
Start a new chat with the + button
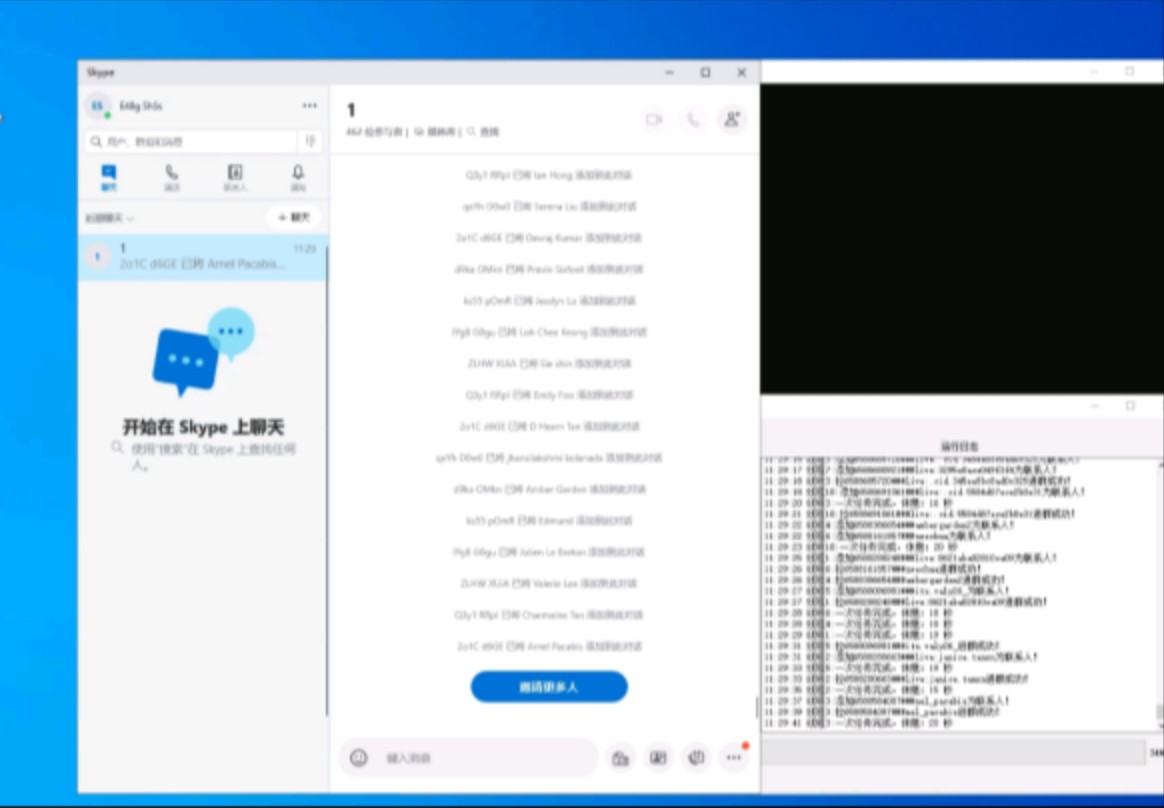[294, 218]
